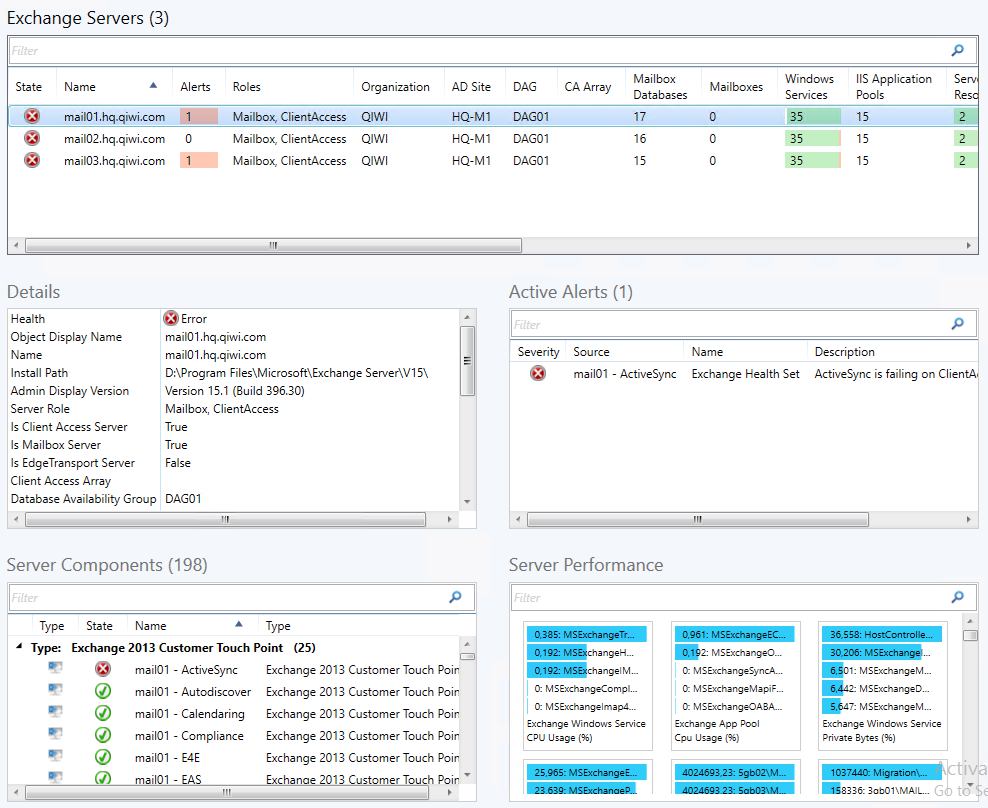The image size is (988, 808).
Task: Open Exchange Windows Service Private Bytes chart
Action: tap(883, 686)
